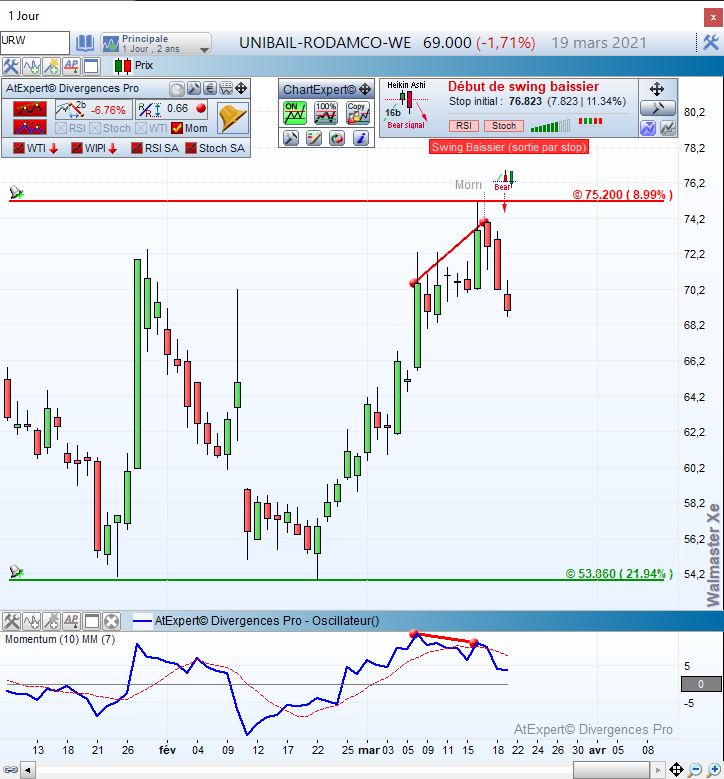The image size is (724, 779).
Task: Zoom in with magnifier plus icon
Action: pos(714,770)
